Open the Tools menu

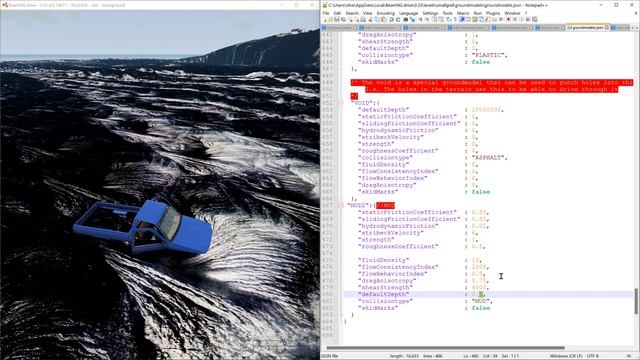(x=448, y=13)
